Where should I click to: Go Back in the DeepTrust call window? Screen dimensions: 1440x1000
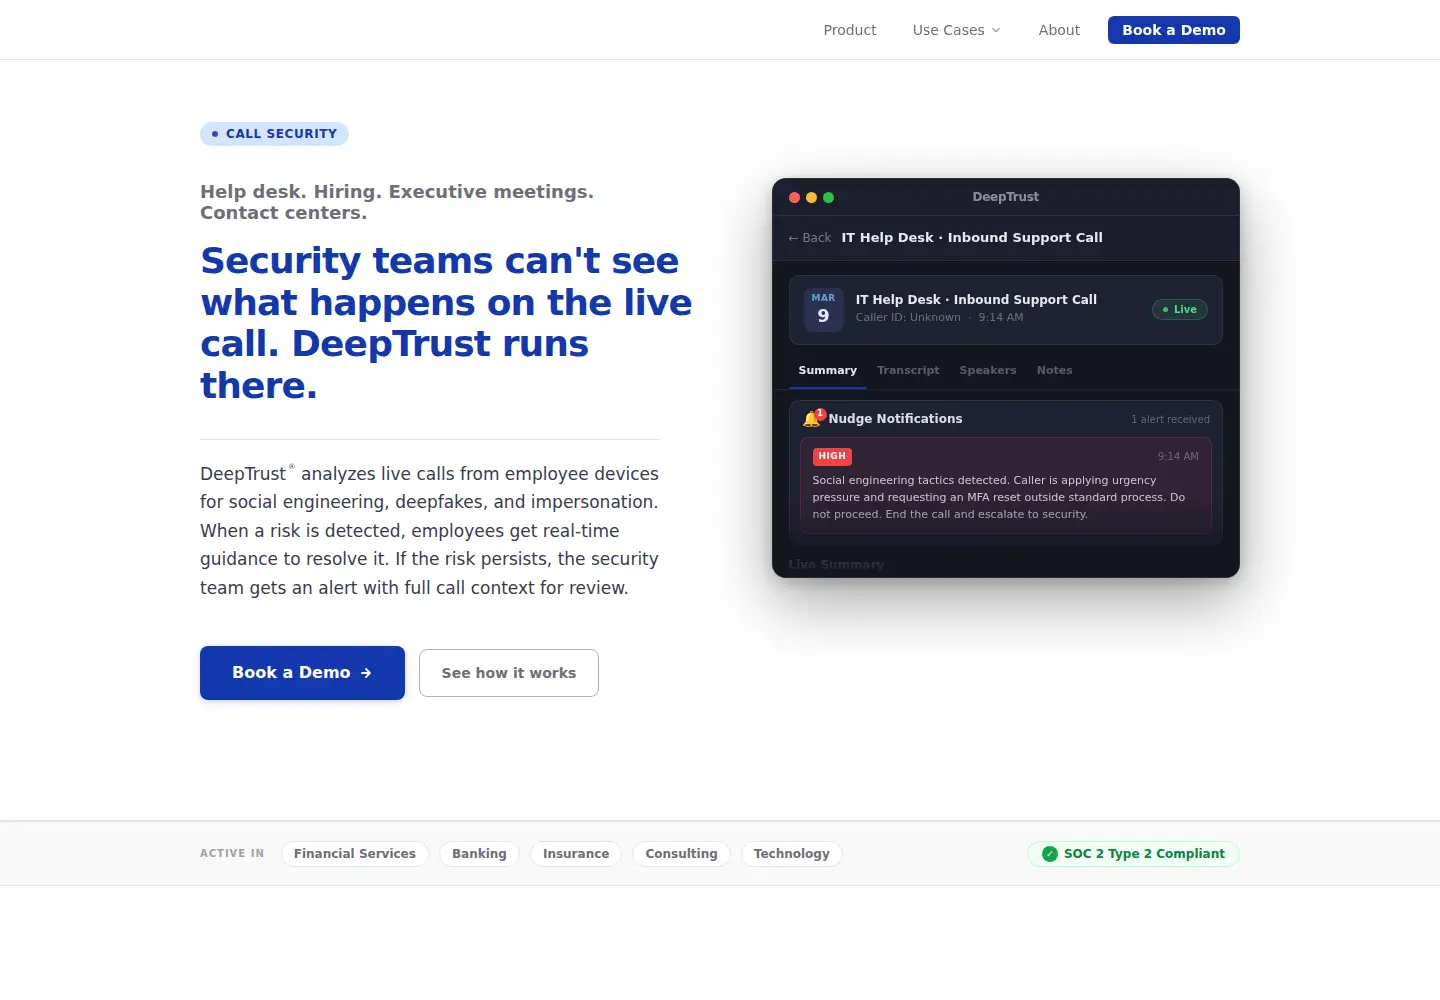click(x=810, y=238)
